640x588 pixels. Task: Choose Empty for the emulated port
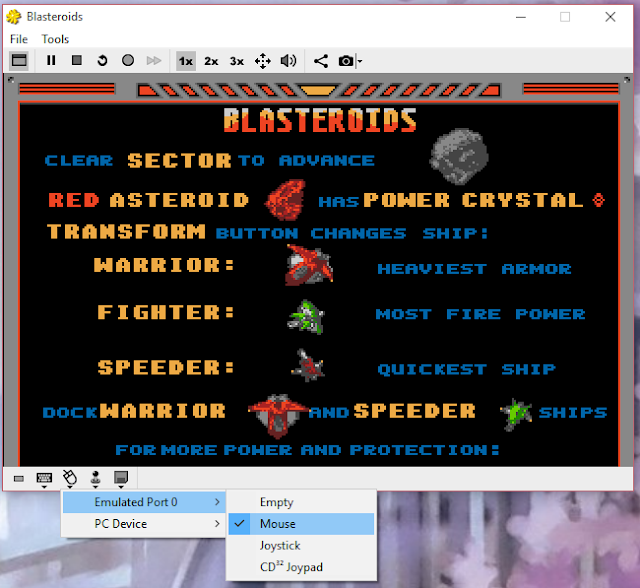(x=301, y=502)
